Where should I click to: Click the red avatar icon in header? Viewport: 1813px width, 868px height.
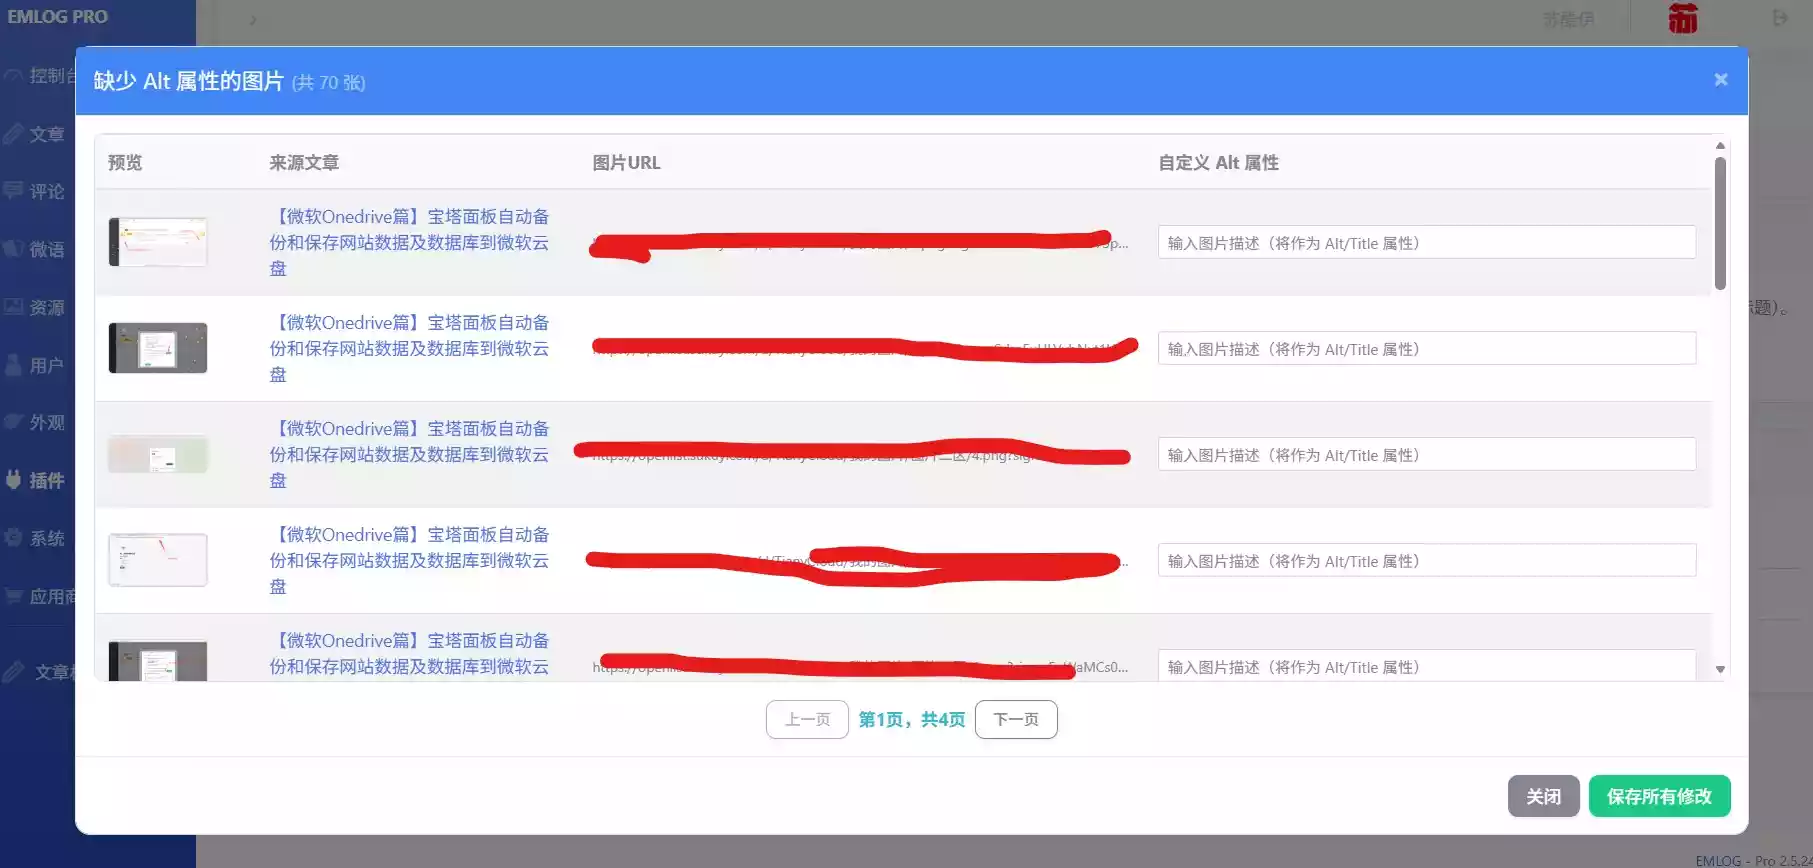1683,18
